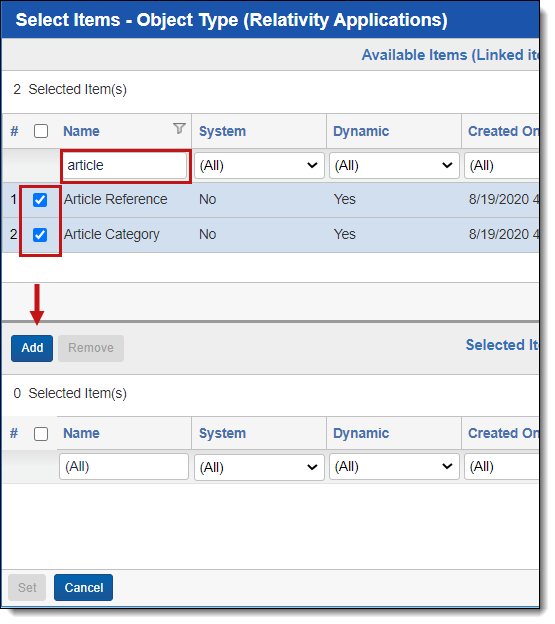
Task: Click the filter icon in Name header
Action: (179, 128)
